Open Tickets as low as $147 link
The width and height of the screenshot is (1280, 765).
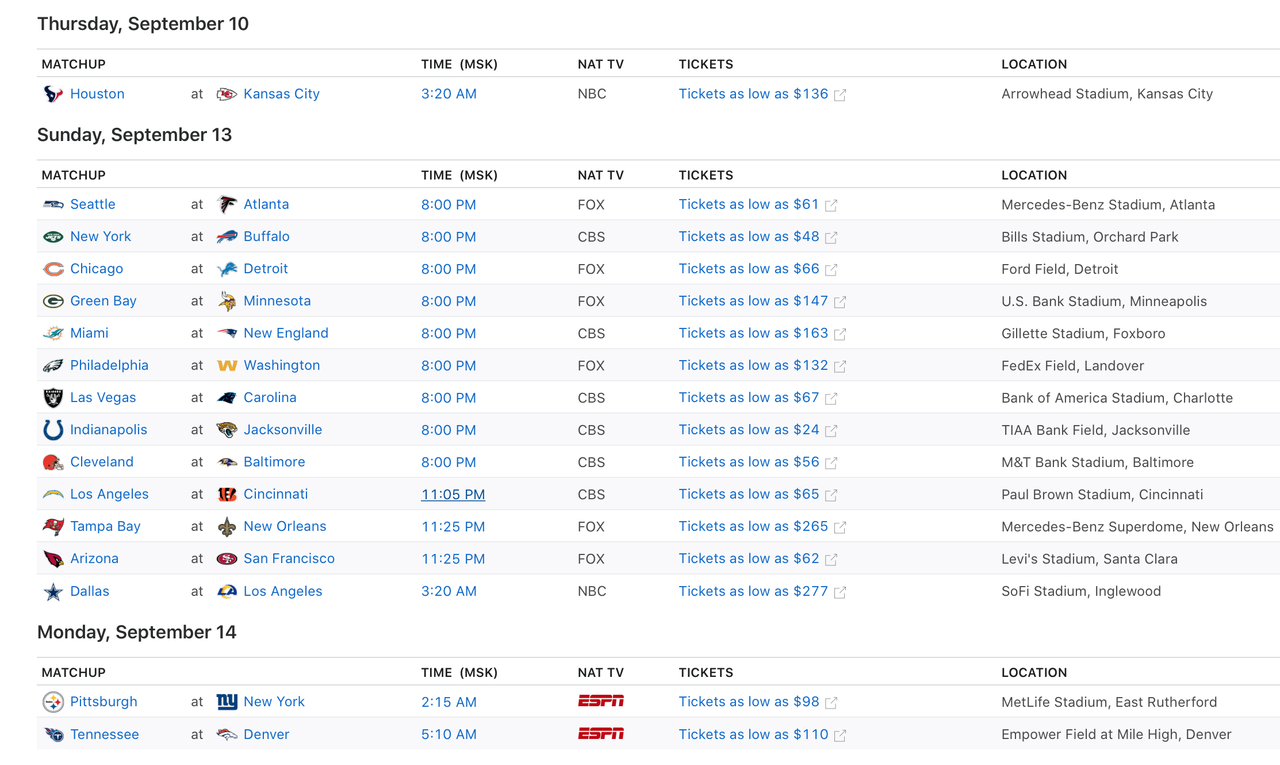pyautogui.click(x=754, y=301)
